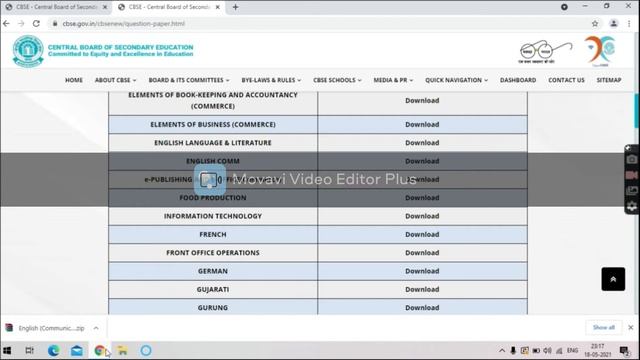The width and height of the screenshot is (640, 360).
Task: Open Chrome three-dot menu
Action: point(629,24)
